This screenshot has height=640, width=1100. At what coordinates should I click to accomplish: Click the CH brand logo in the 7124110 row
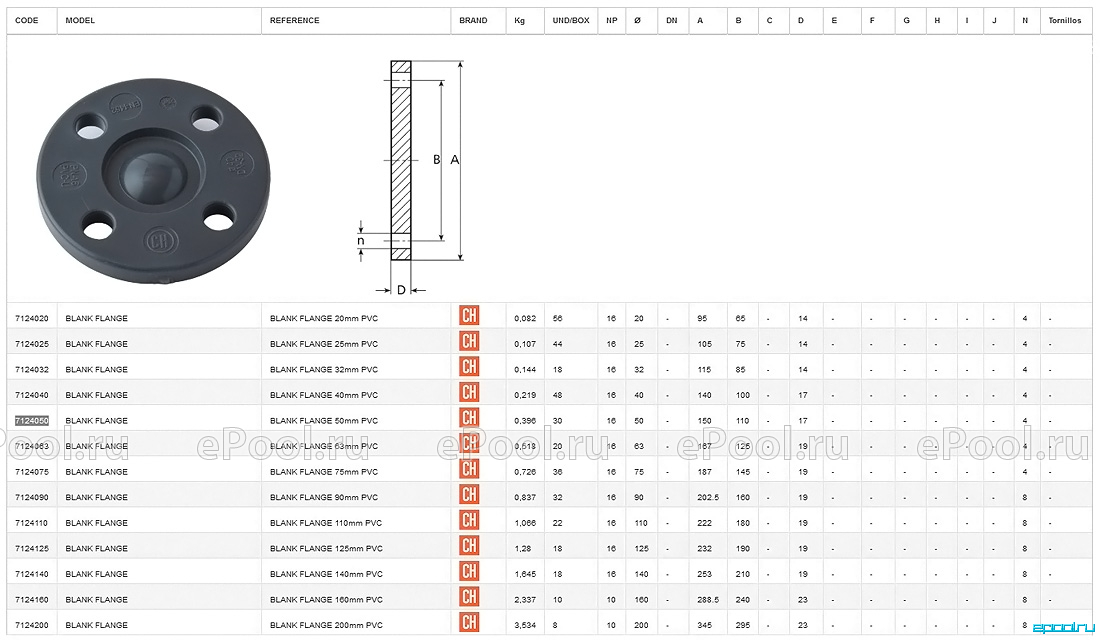(469, 520)
